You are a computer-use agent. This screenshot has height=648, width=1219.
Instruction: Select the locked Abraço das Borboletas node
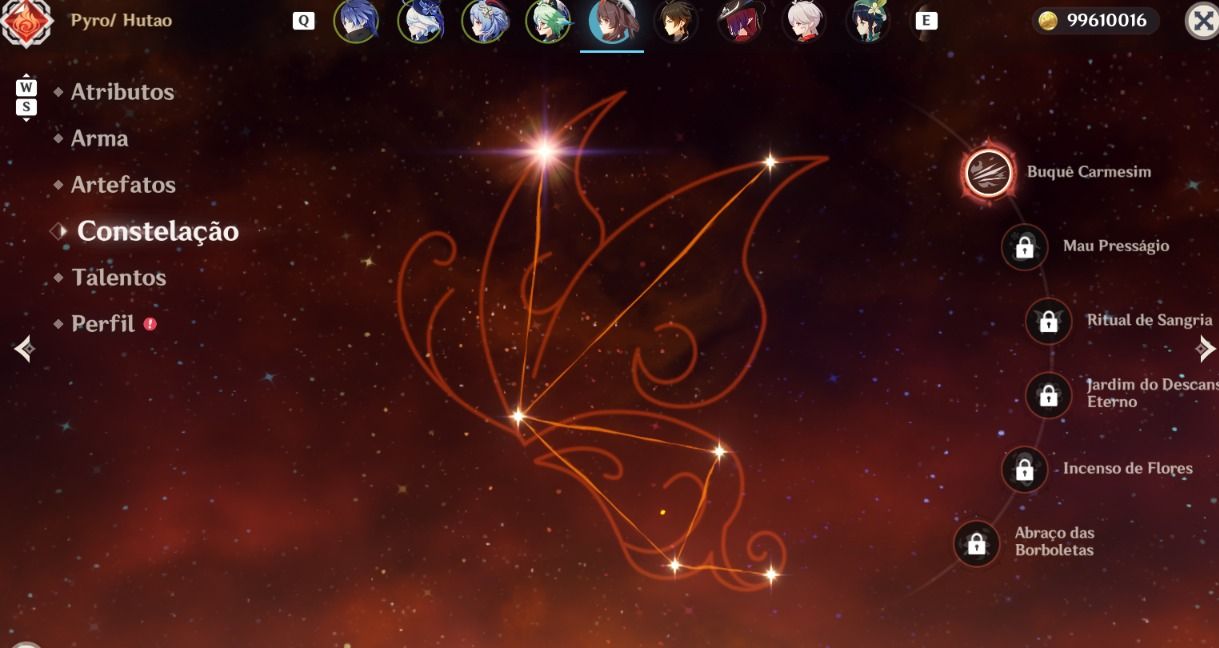[976, 543]
